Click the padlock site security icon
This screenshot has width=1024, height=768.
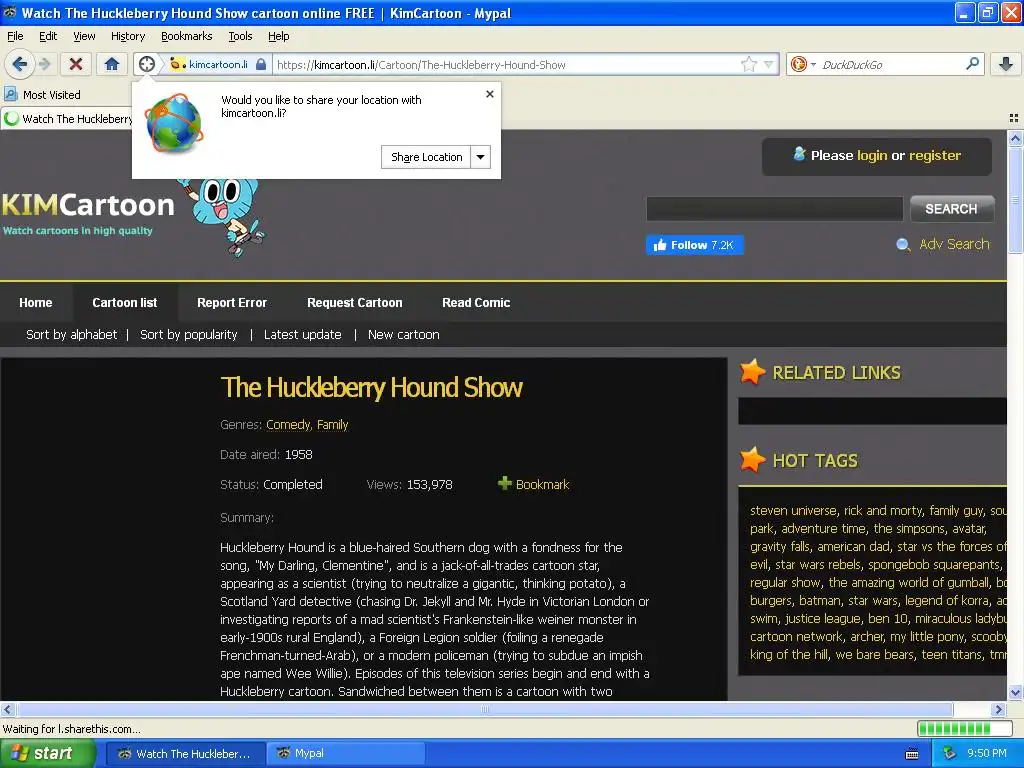(261, 64)
